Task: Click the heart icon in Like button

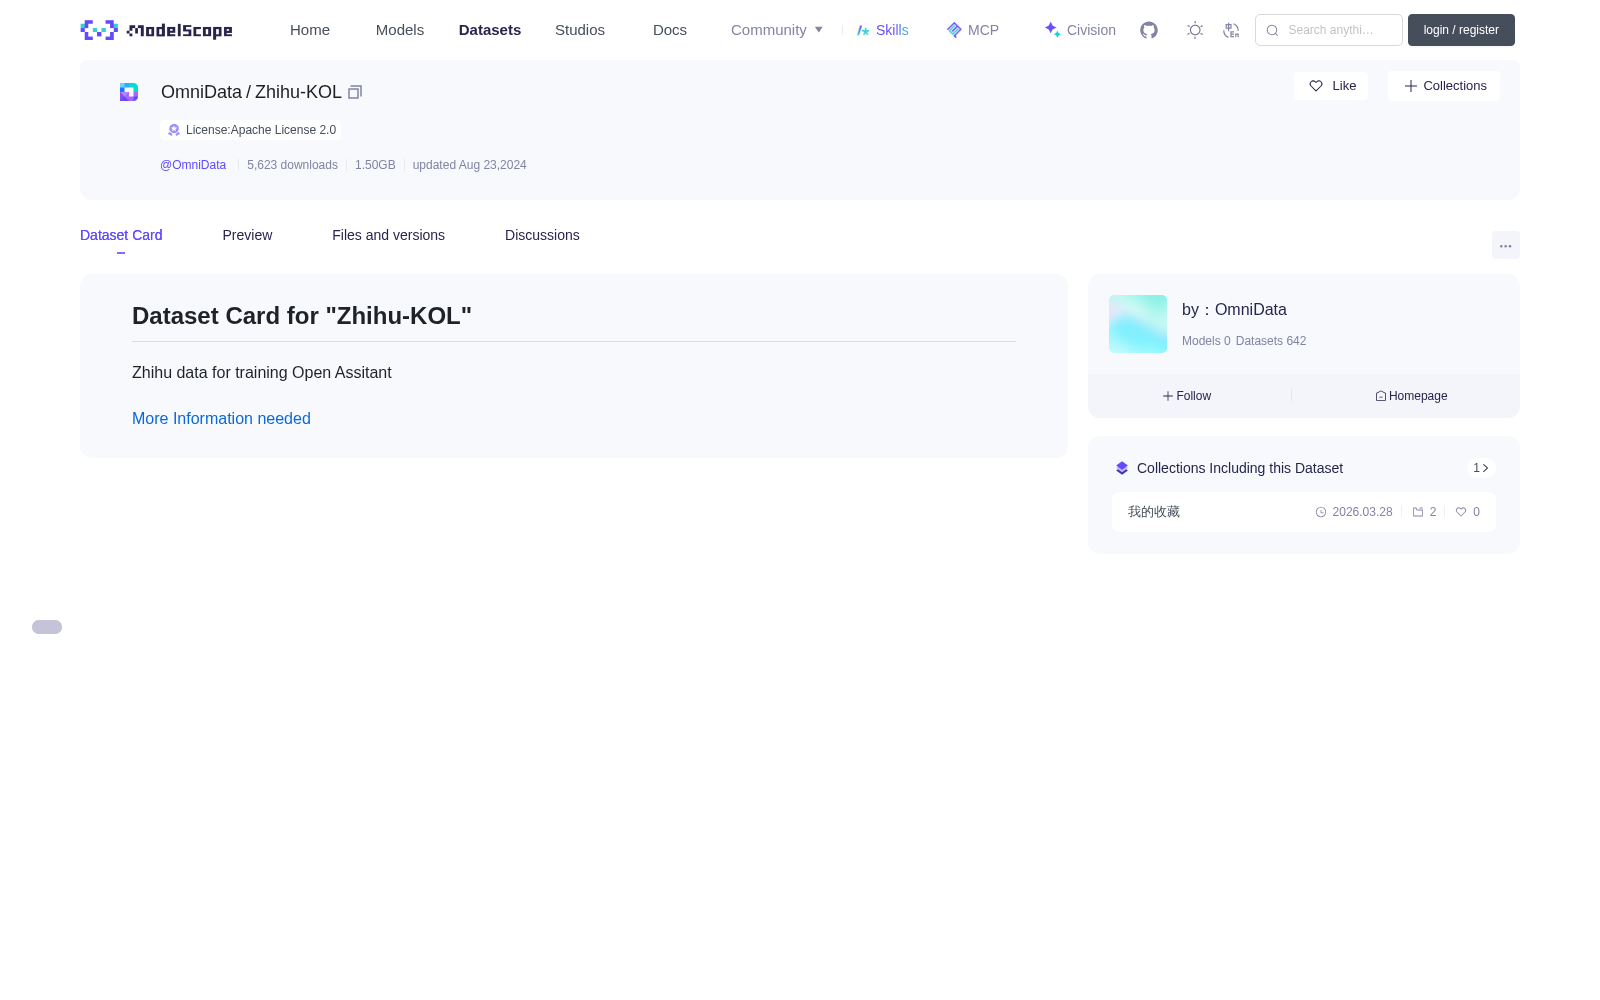Action: (x=1316, y=86)
